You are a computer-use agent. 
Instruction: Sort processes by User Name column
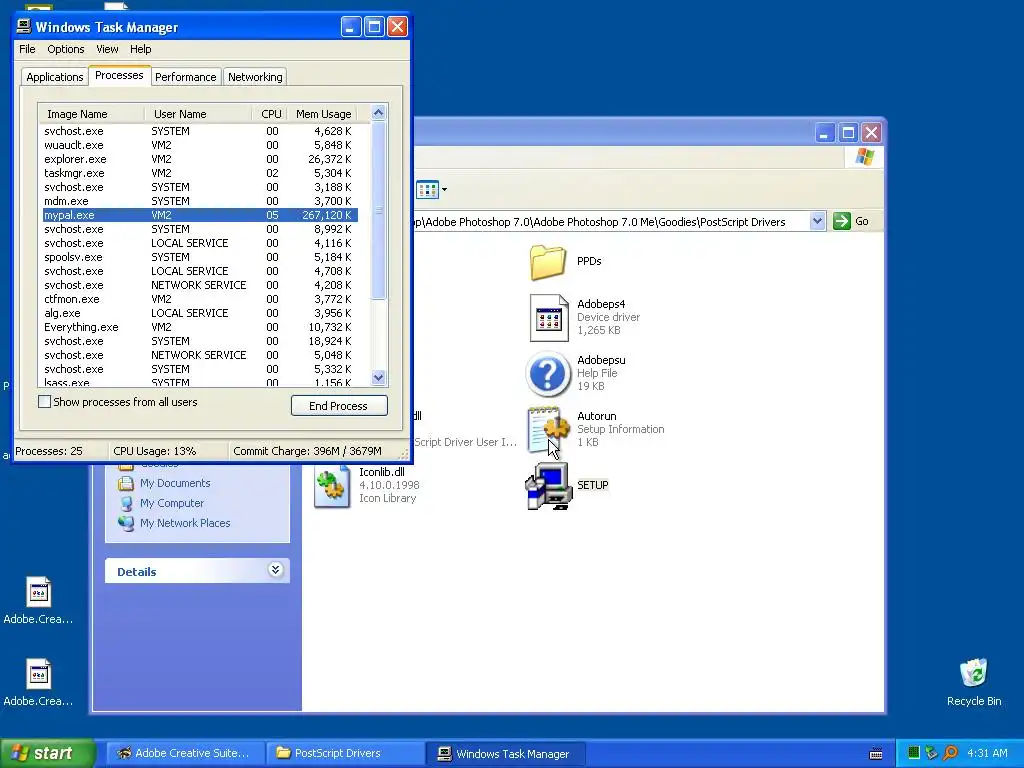click(x=198, y=114)
